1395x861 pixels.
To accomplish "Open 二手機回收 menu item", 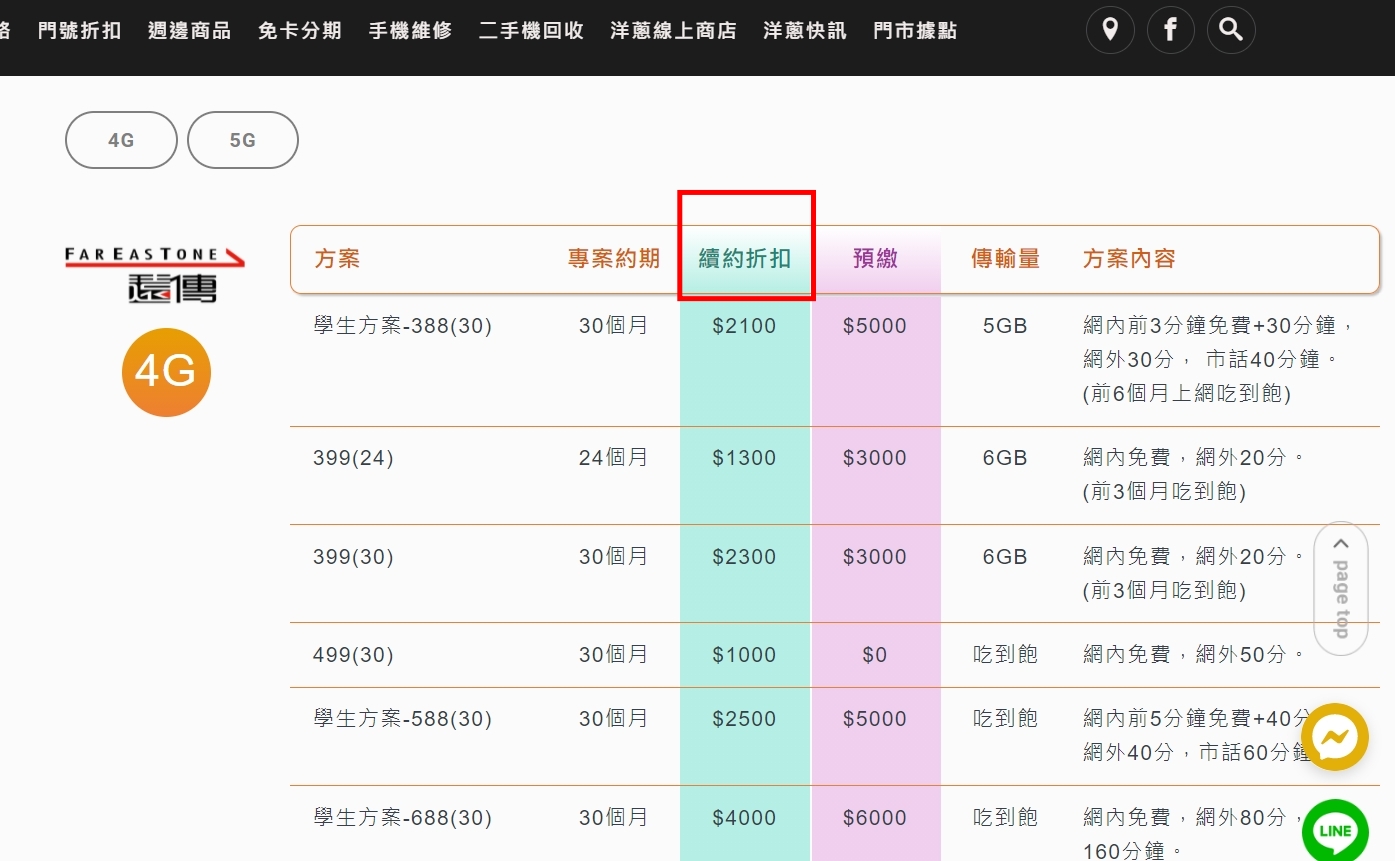I will [x=531, y=31].
